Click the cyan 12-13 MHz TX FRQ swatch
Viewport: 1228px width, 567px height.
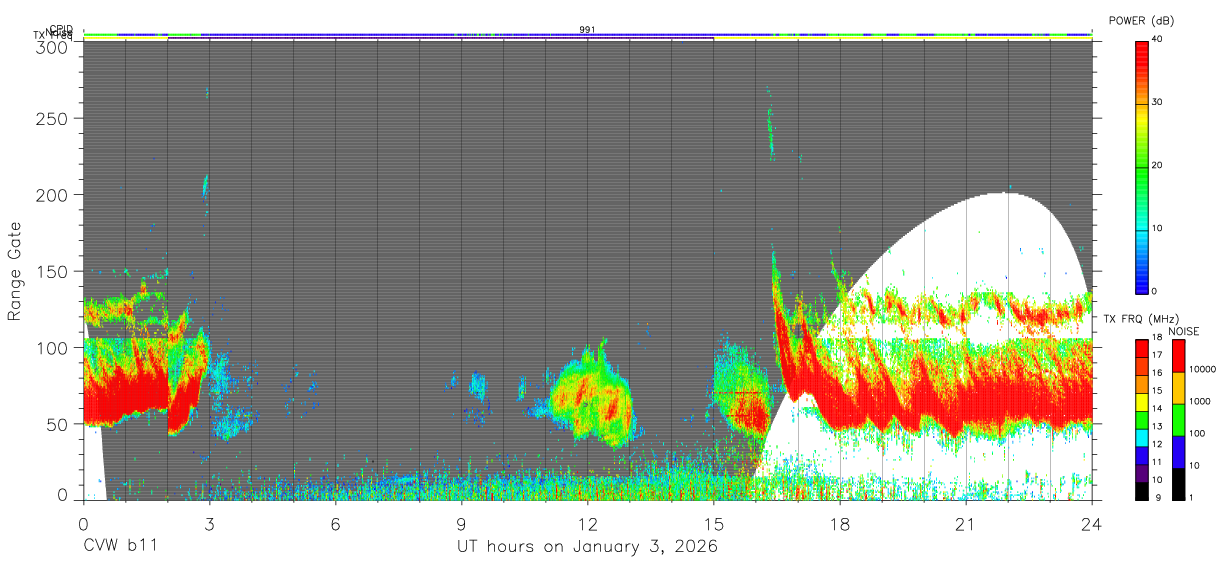point(1141,437)
